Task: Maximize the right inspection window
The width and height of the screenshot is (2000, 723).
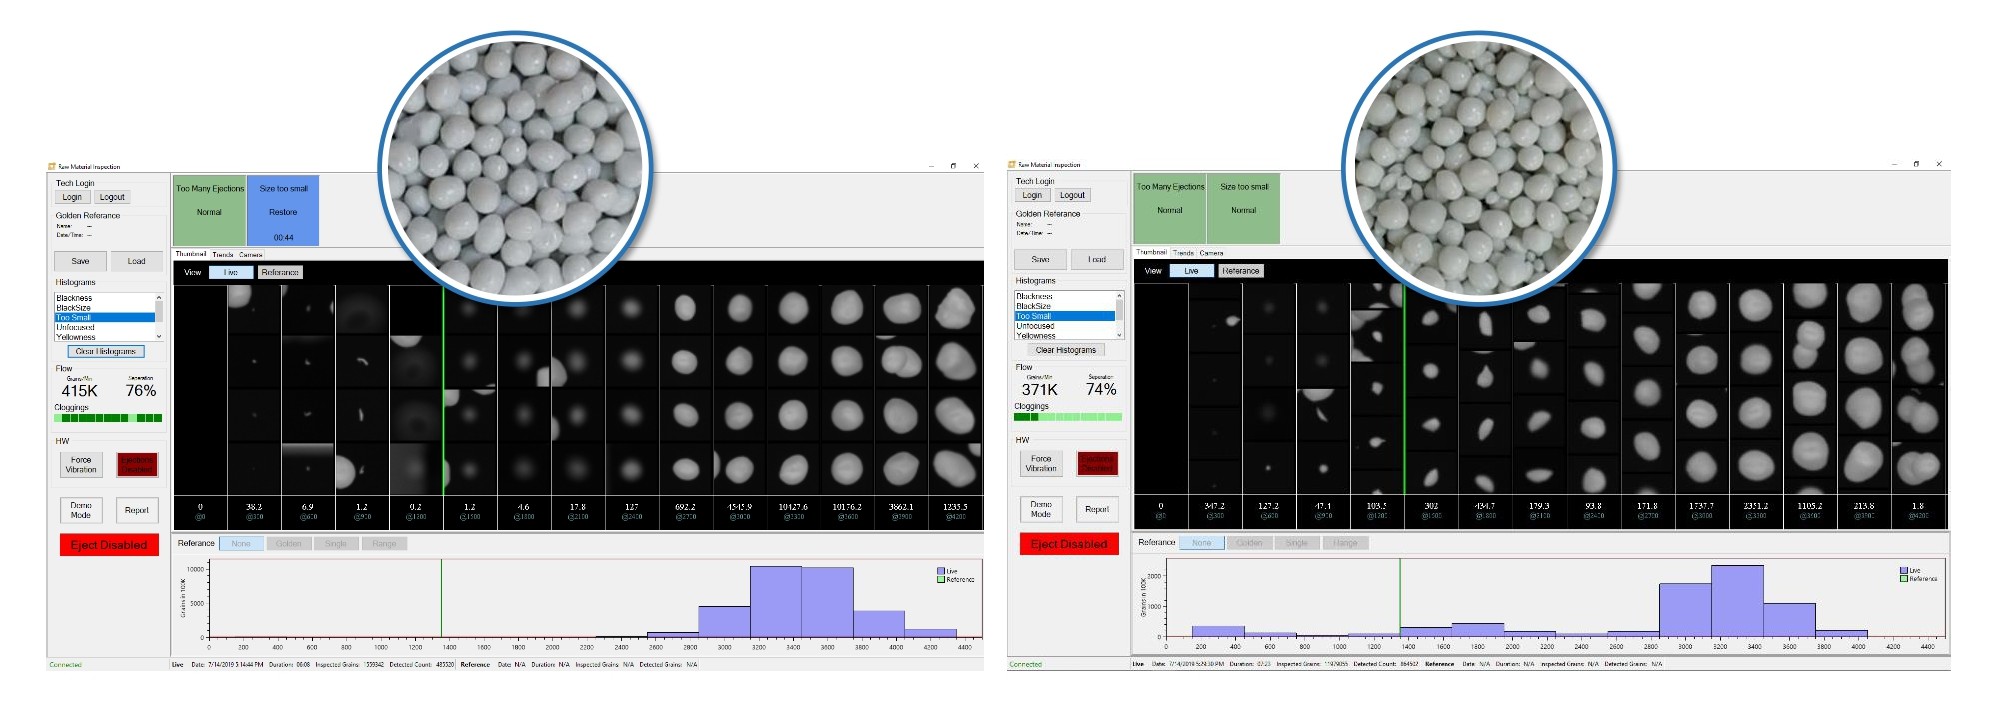Action: pyautogui.click(x=1916, y=164)
